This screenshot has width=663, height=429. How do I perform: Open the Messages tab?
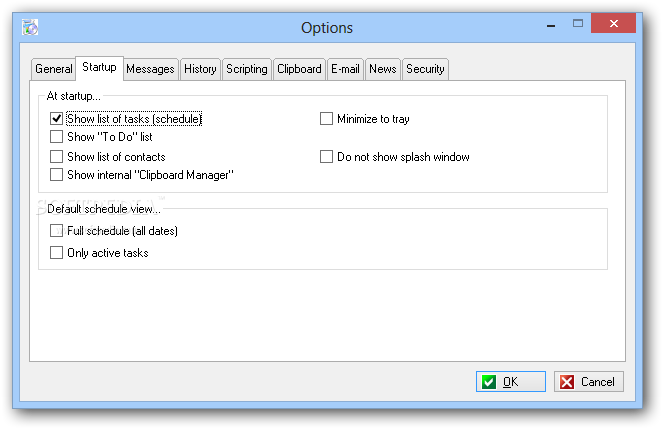pyautogui.click(x=151, y=69)
